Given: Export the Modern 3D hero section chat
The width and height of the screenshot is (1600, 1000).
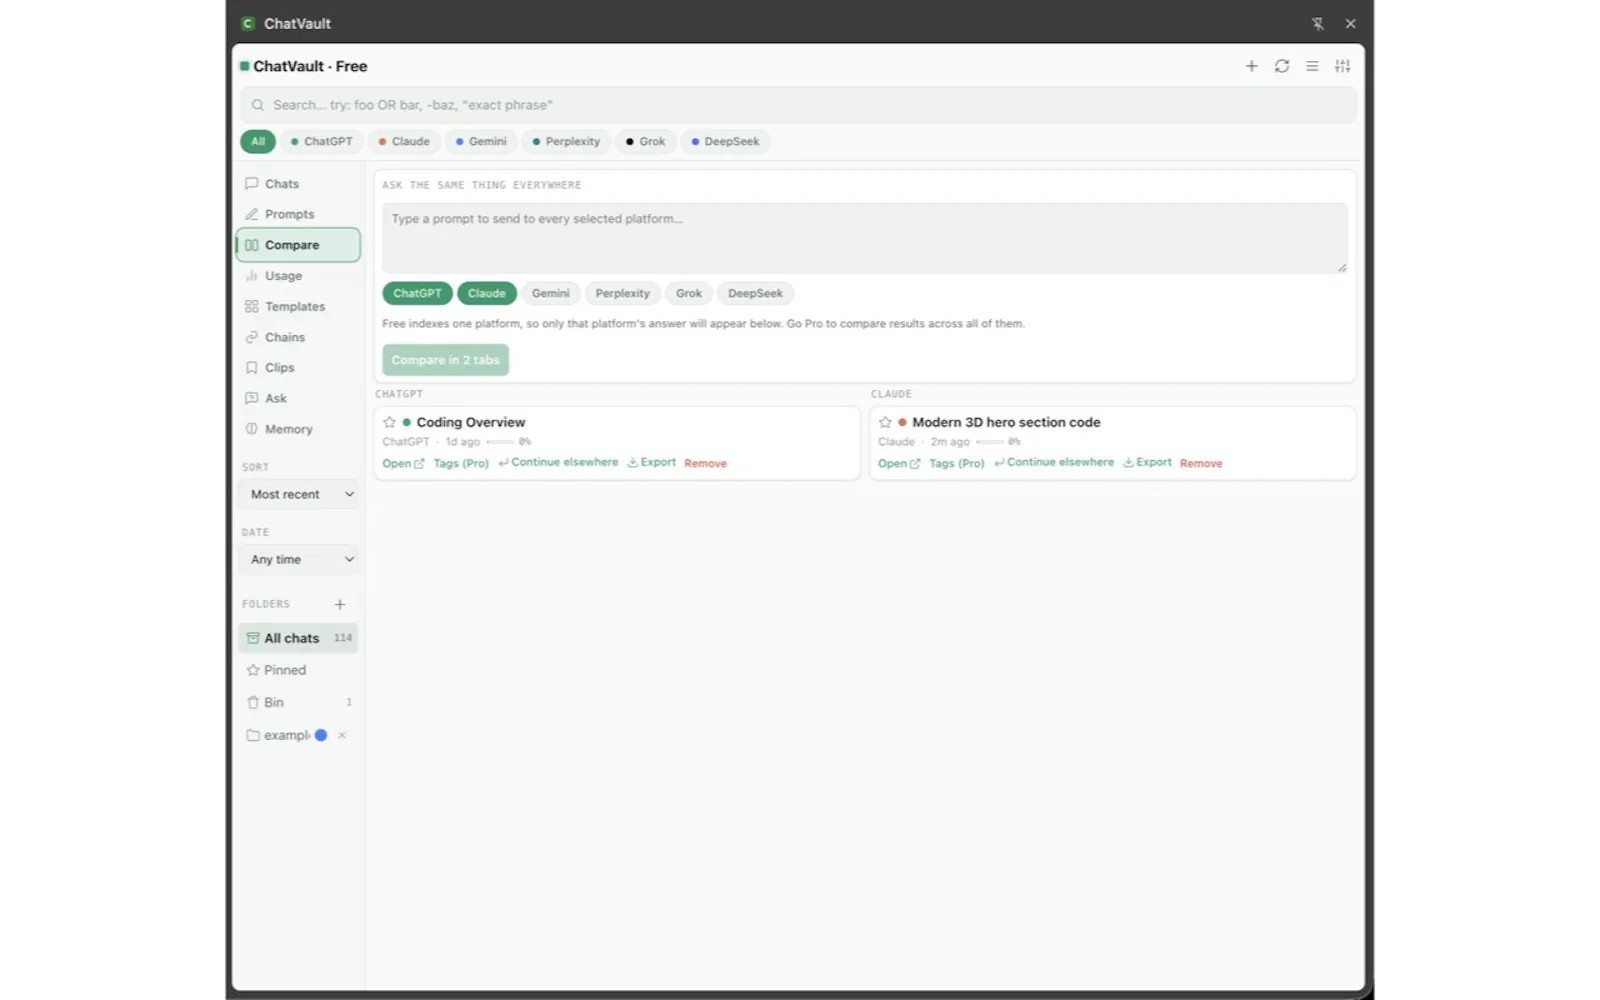Looking at the screenshot, I should pyautogui.click(x=1148, y=462).
